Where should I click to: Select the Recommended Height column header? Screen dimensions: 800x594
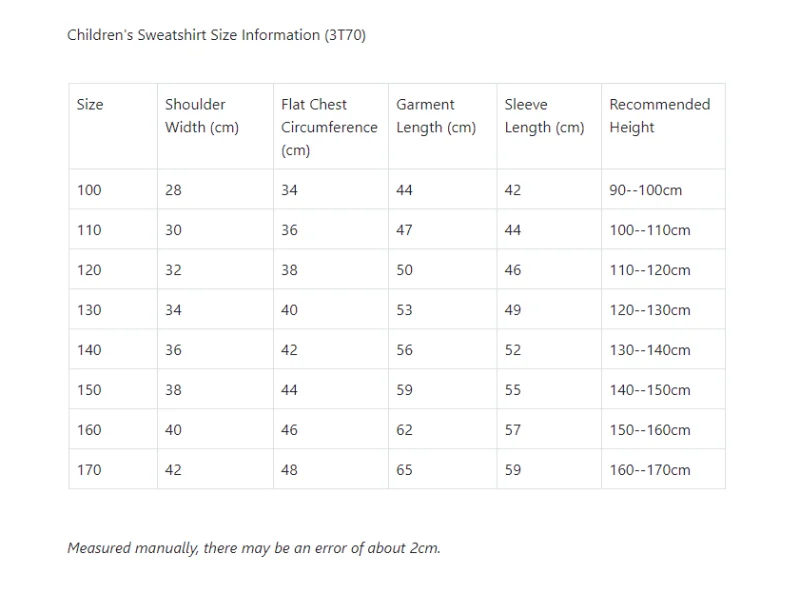[x=659, y=116]
